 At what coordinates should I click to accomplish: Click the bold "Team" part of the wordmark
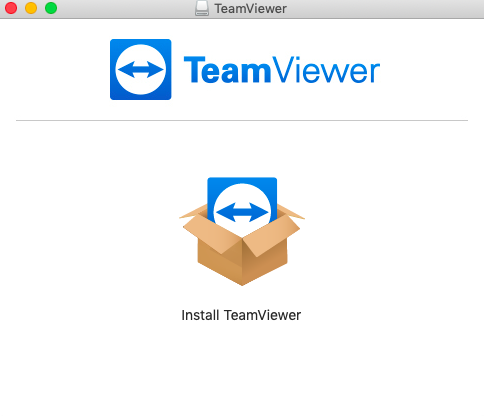pyautogui.click(x=227, y=70)
